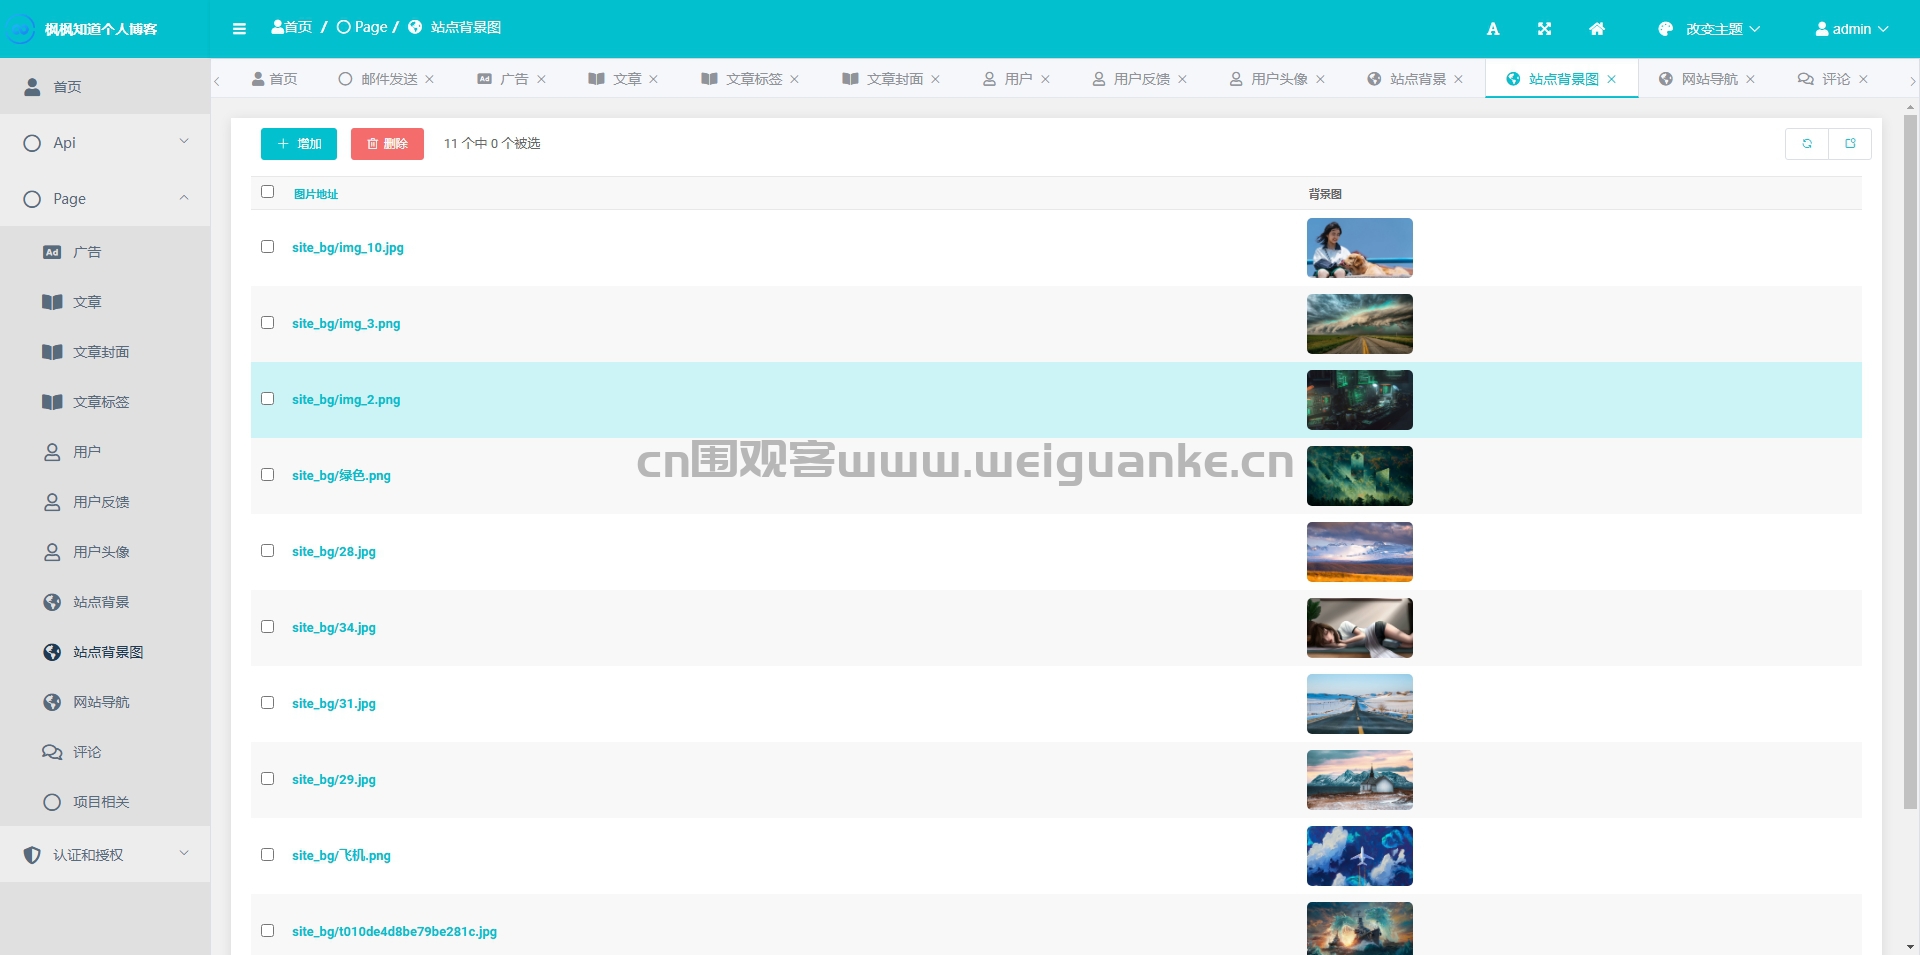Viewport: 1920px width, 955px height.
Task: Check the box for site_bg/28.jpg
Action: [x=267, y=551]
